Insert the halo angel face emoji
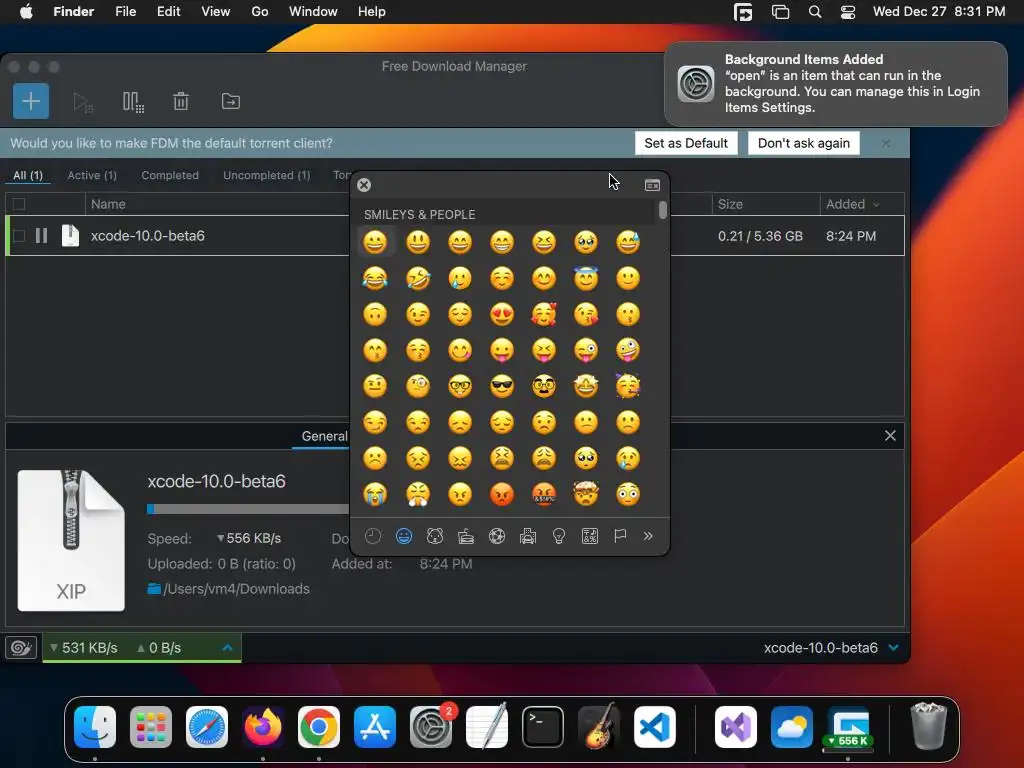Image resolution: width=1024 pixels, height=768 pixels. (x=586, y=278)
